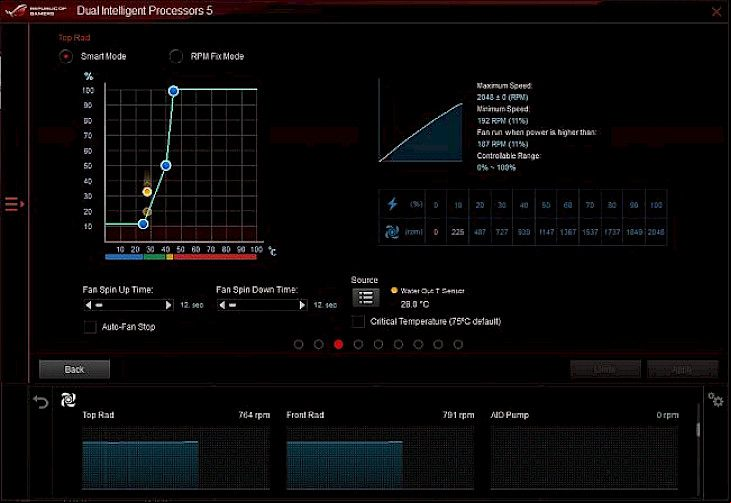Select the lowest curve point on fan graph
This screenshot has height=503, width=731.
point(144,224)
